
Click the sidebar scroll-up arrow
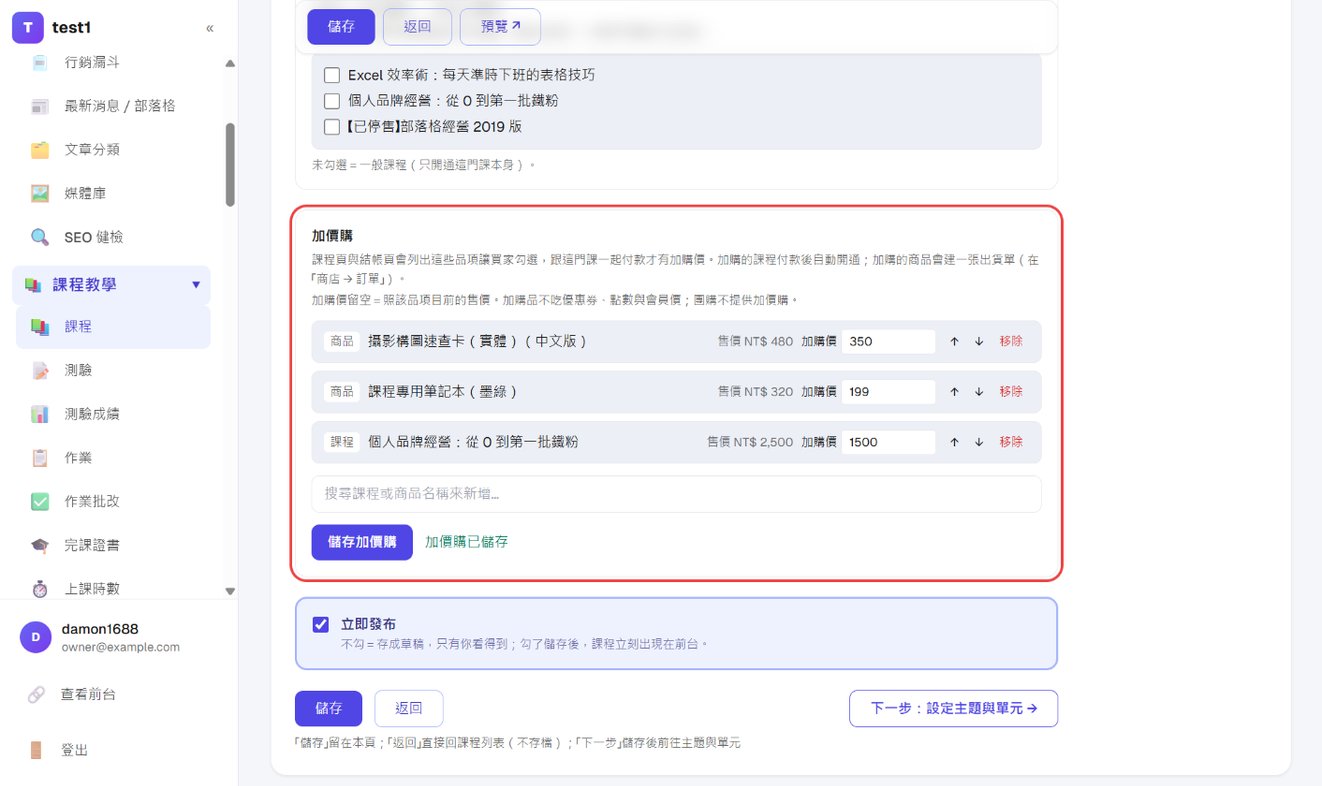[230, 64]
